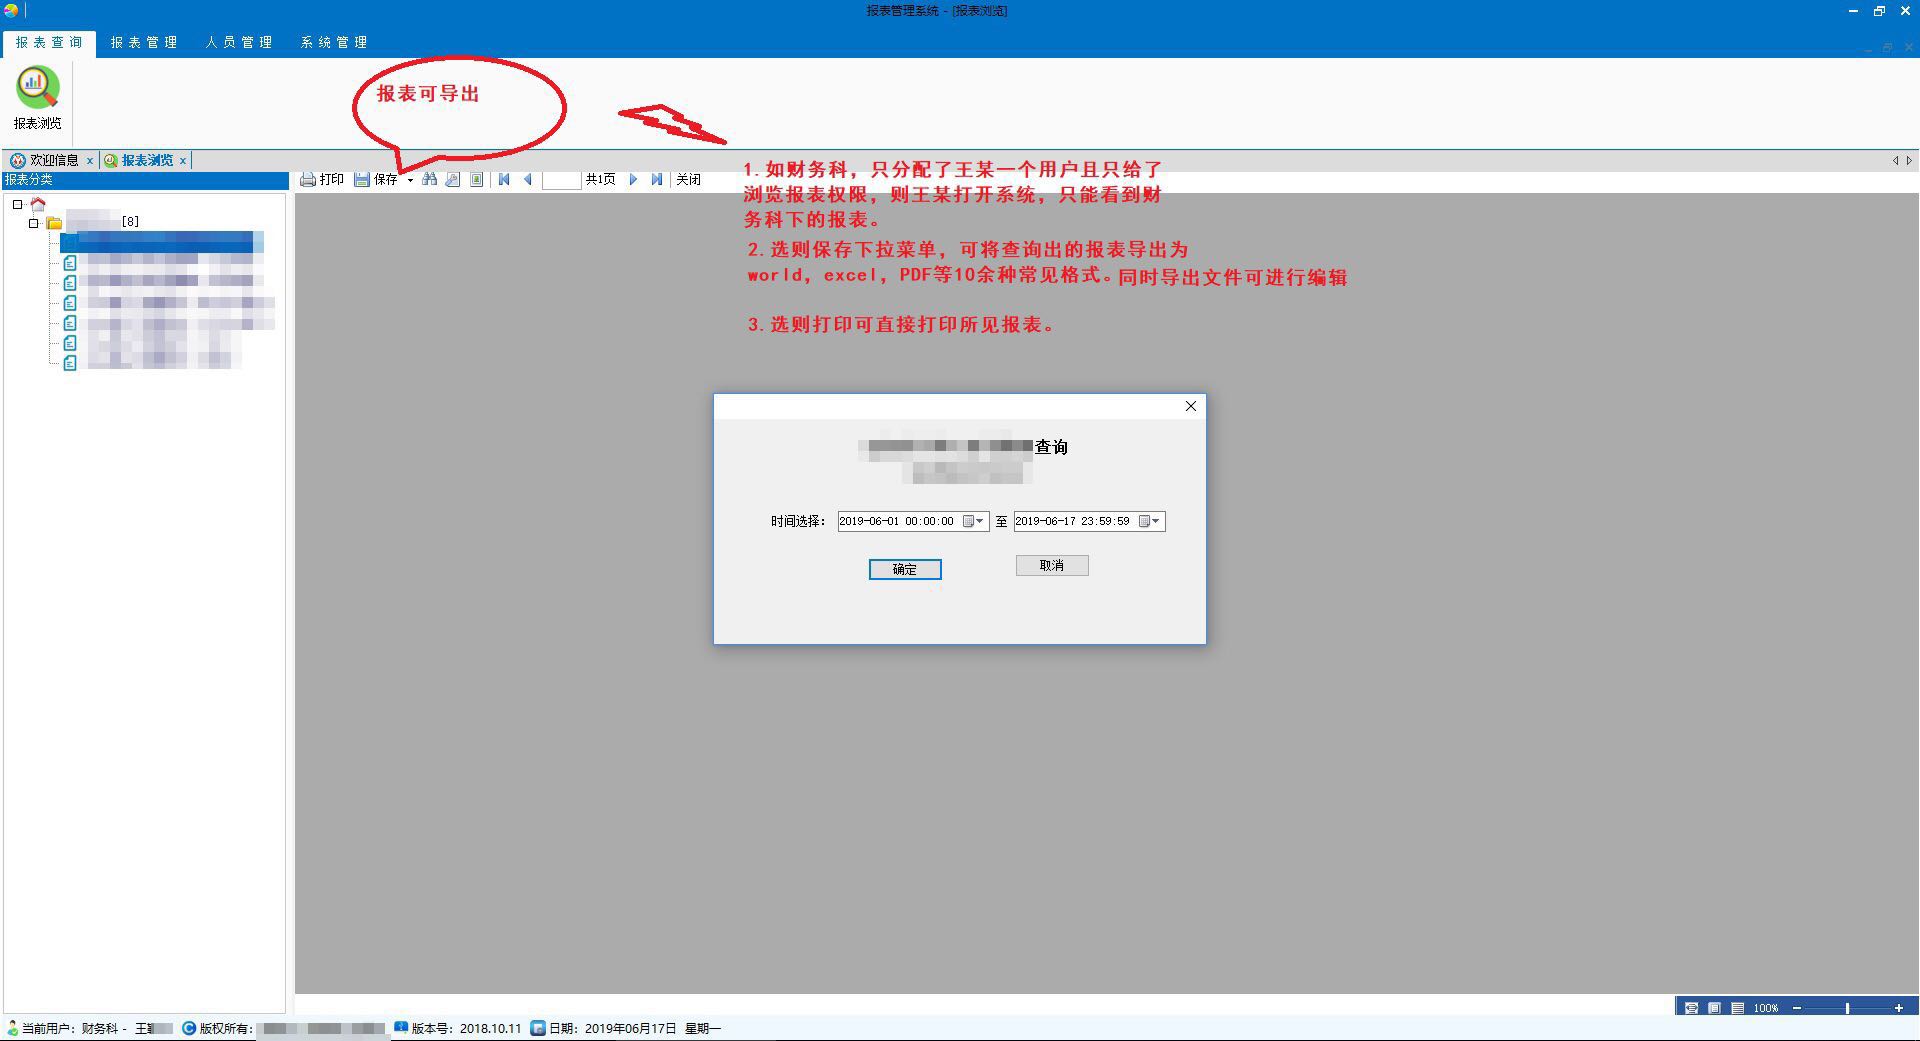Open the 保存 dropdown arrow
The image size is (1920, 1041).
click(x=410, y=181)
